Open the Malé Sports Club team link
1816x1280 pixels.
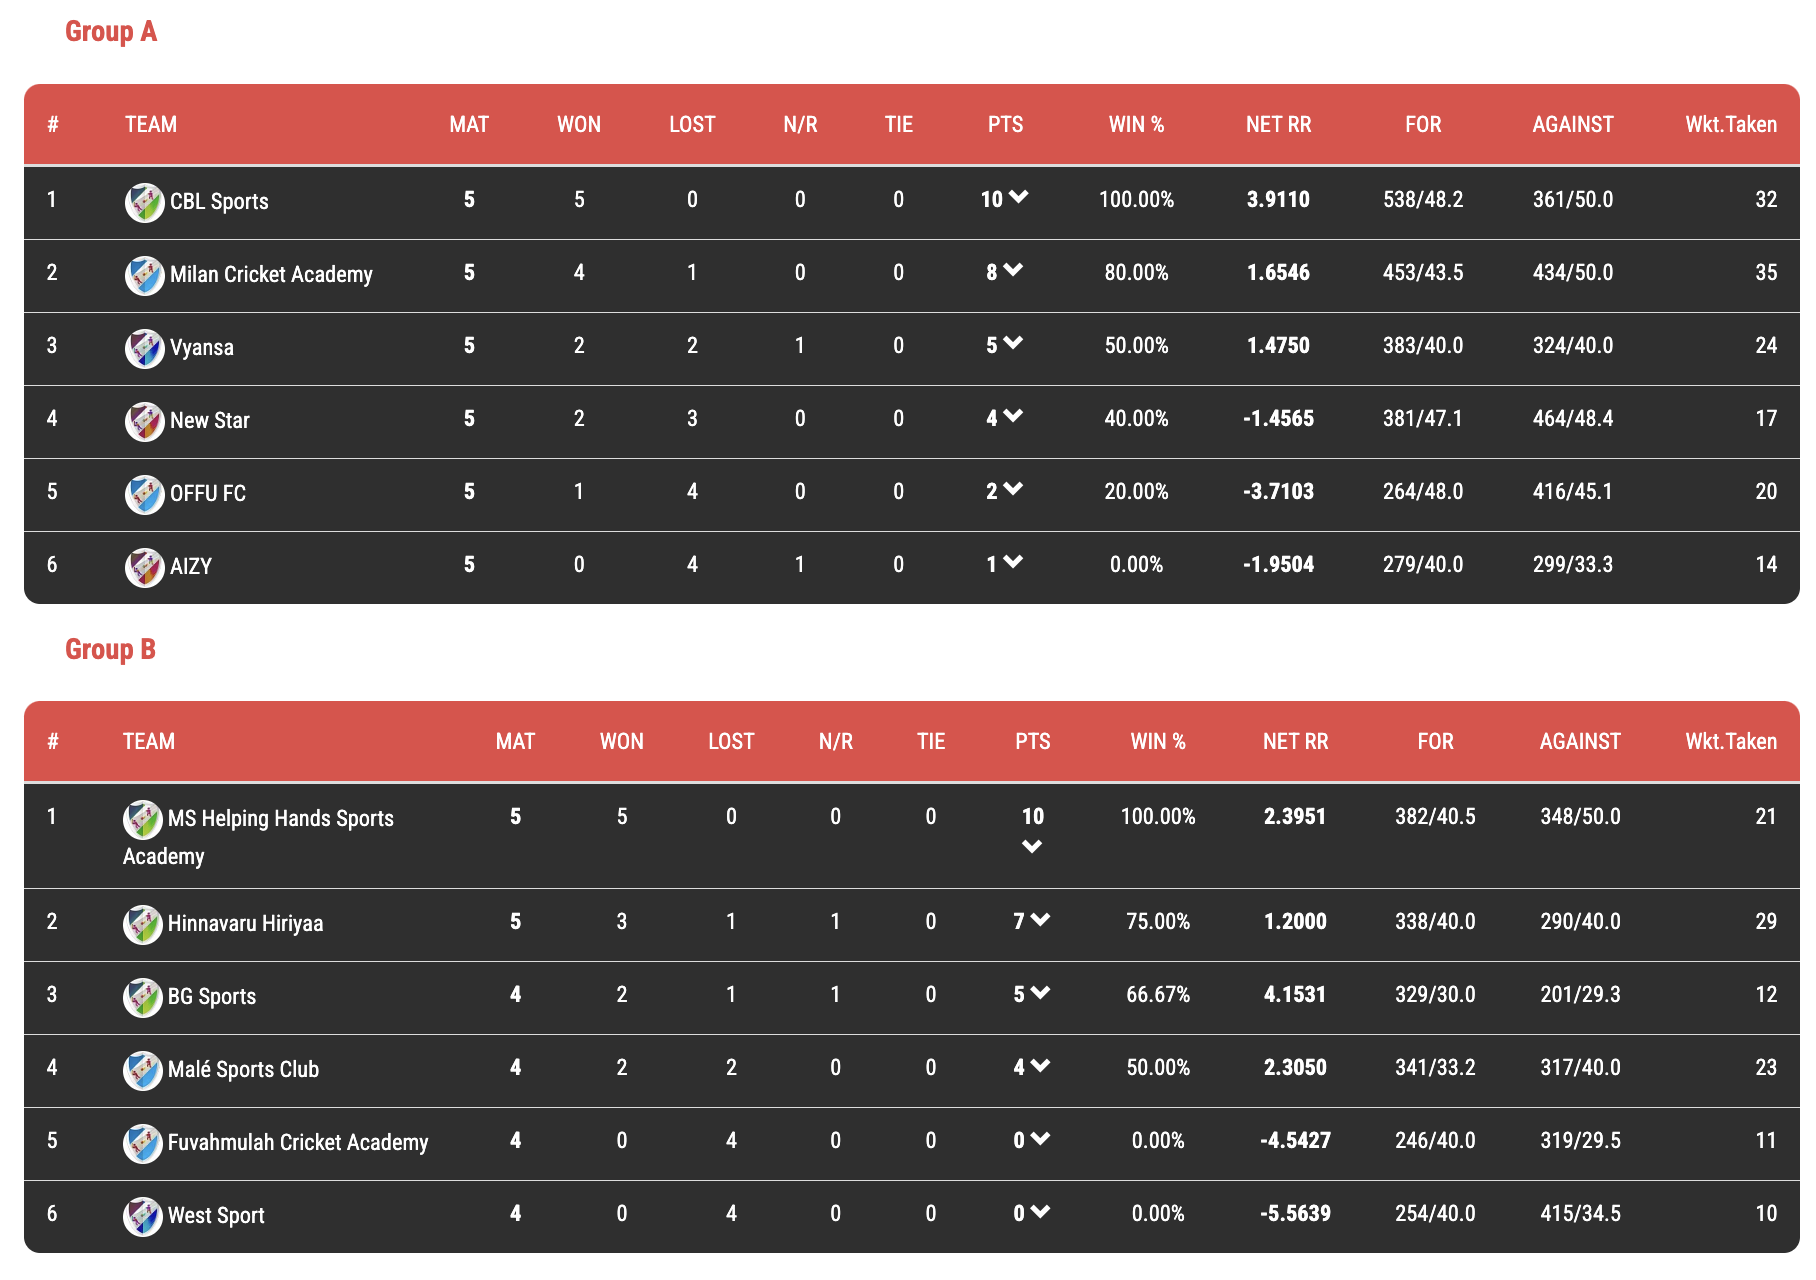[243, 1069]
